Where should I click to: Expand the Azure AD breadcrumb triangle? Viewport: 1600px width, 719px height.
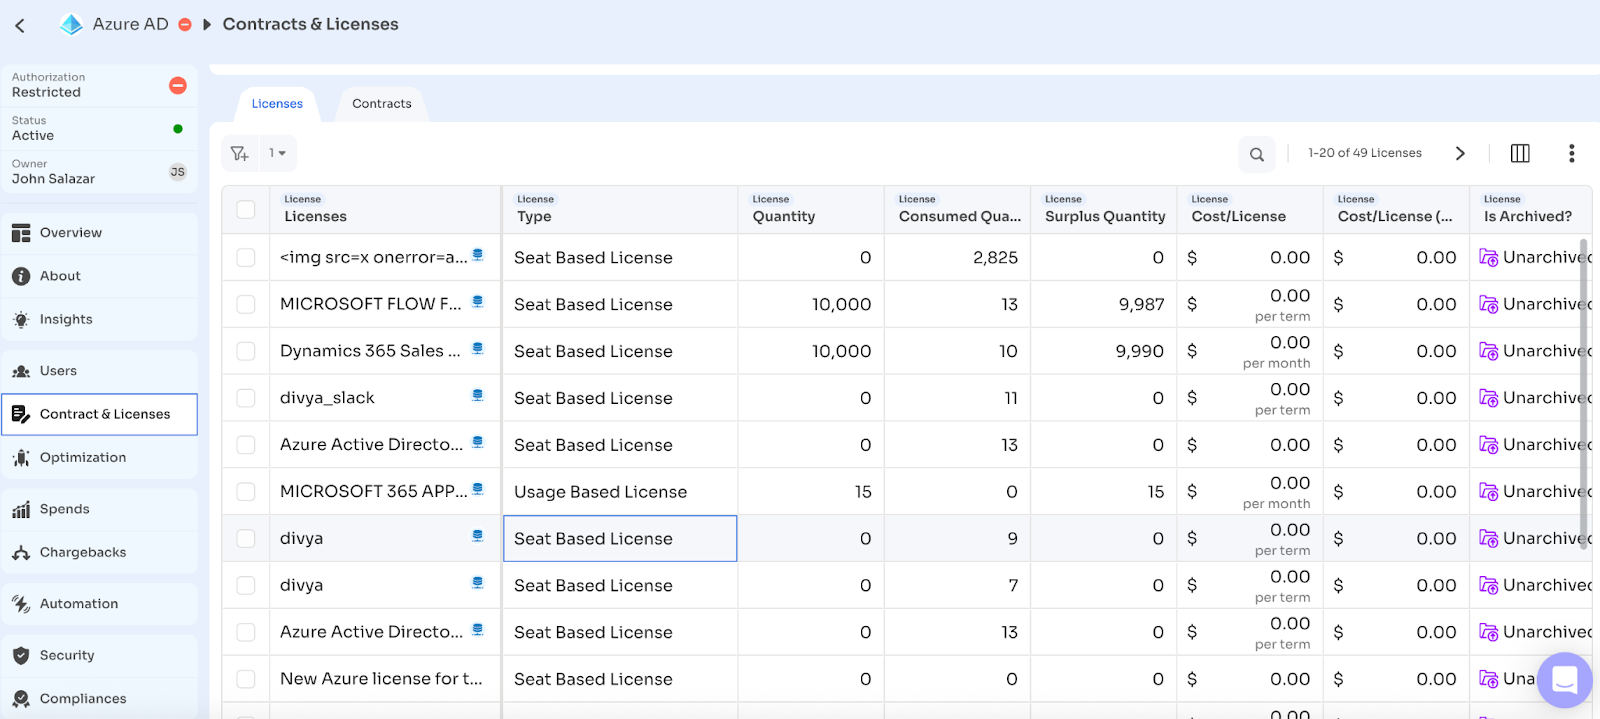(x=207, y=24)
